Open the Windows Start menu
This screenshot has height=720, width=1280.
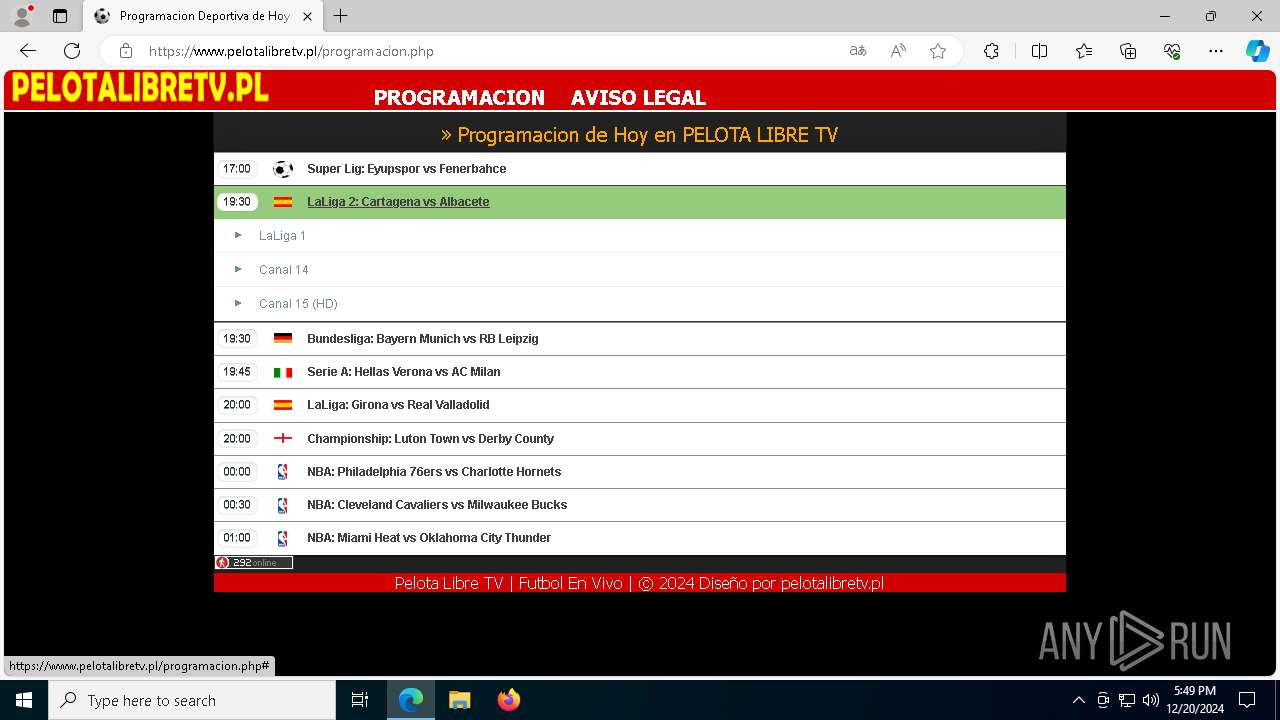tap(24, 700)
